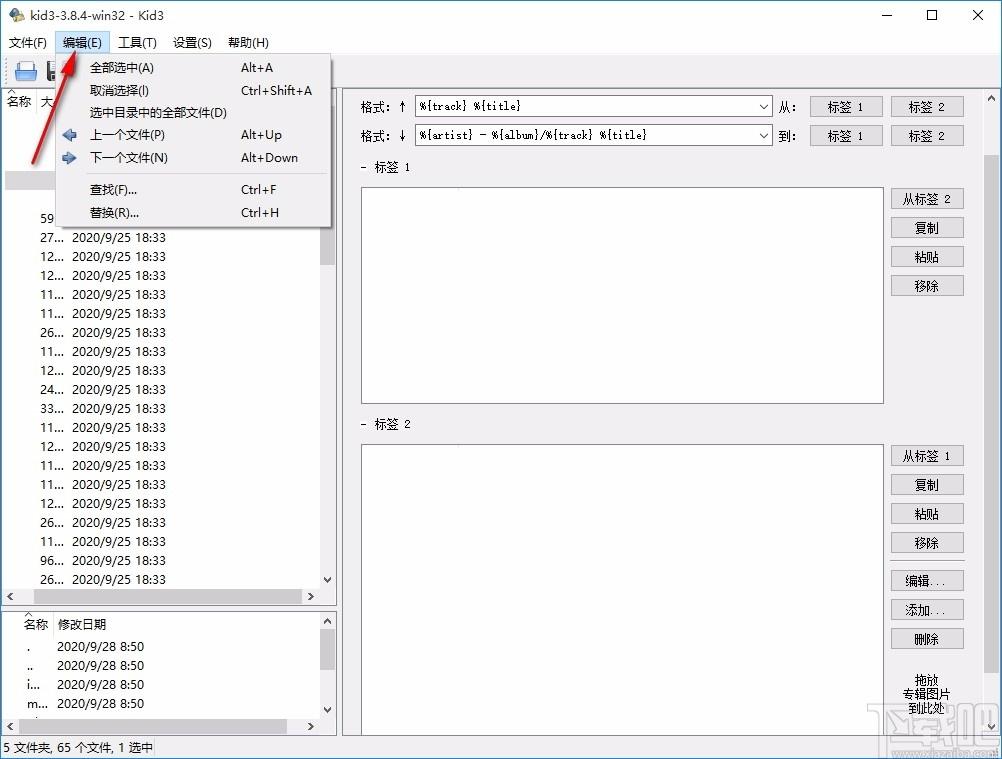Click the Open toolbar icon
Screen dimensions: 1002x759
tap(26, 71)
